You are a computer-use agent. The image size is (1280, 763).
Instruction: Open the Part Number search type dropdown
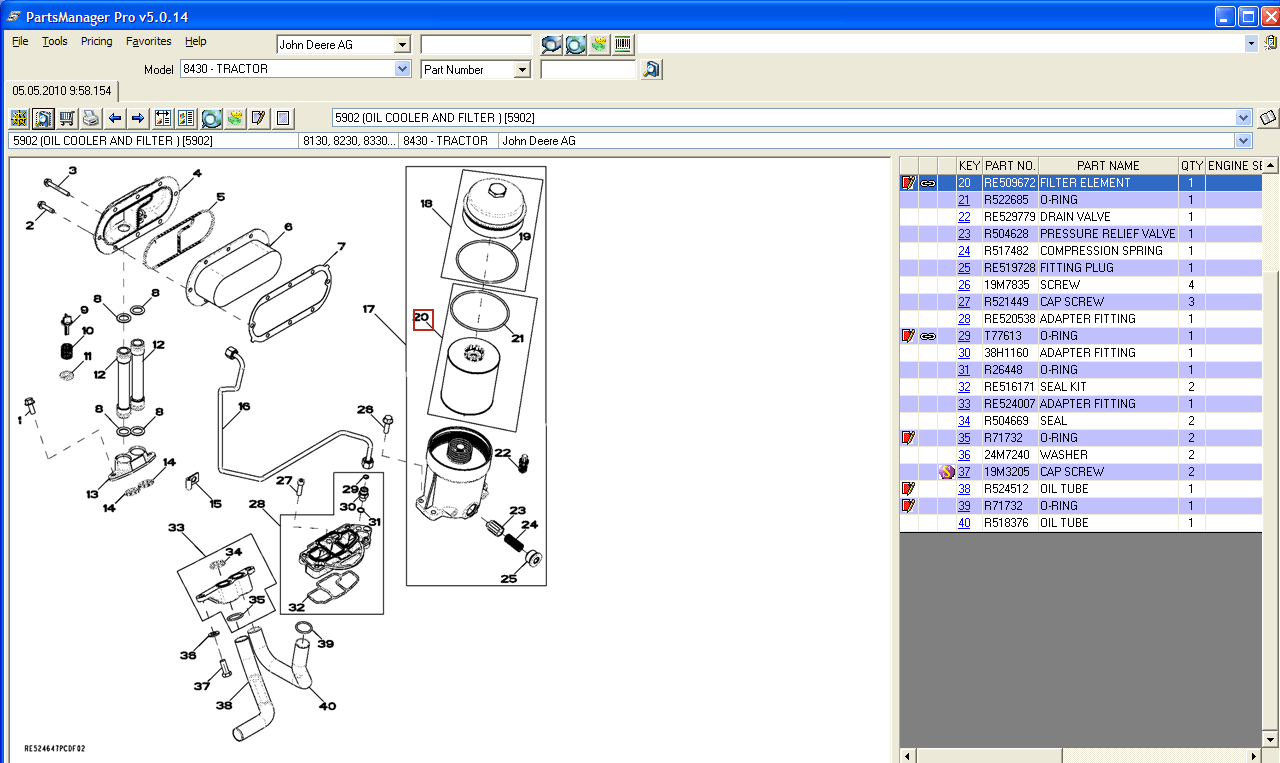(521, 70)
